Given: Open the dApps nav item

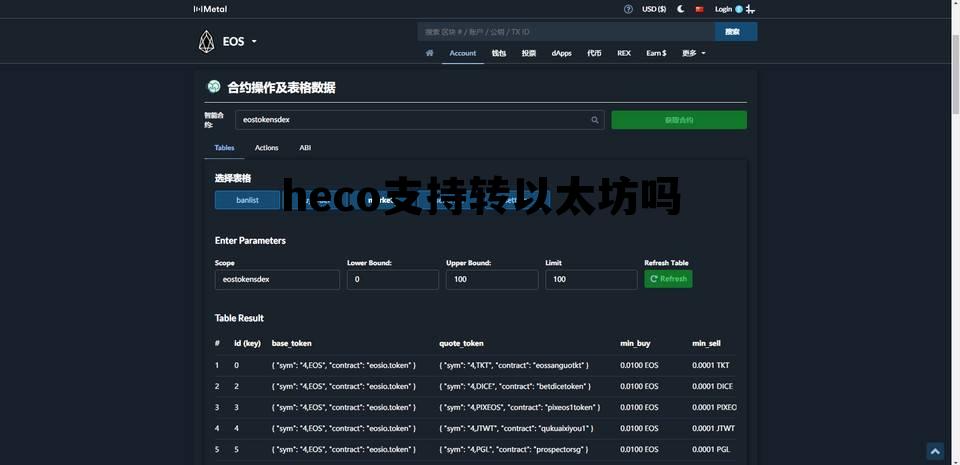Looking at the screenshot, I should [561, 53].
